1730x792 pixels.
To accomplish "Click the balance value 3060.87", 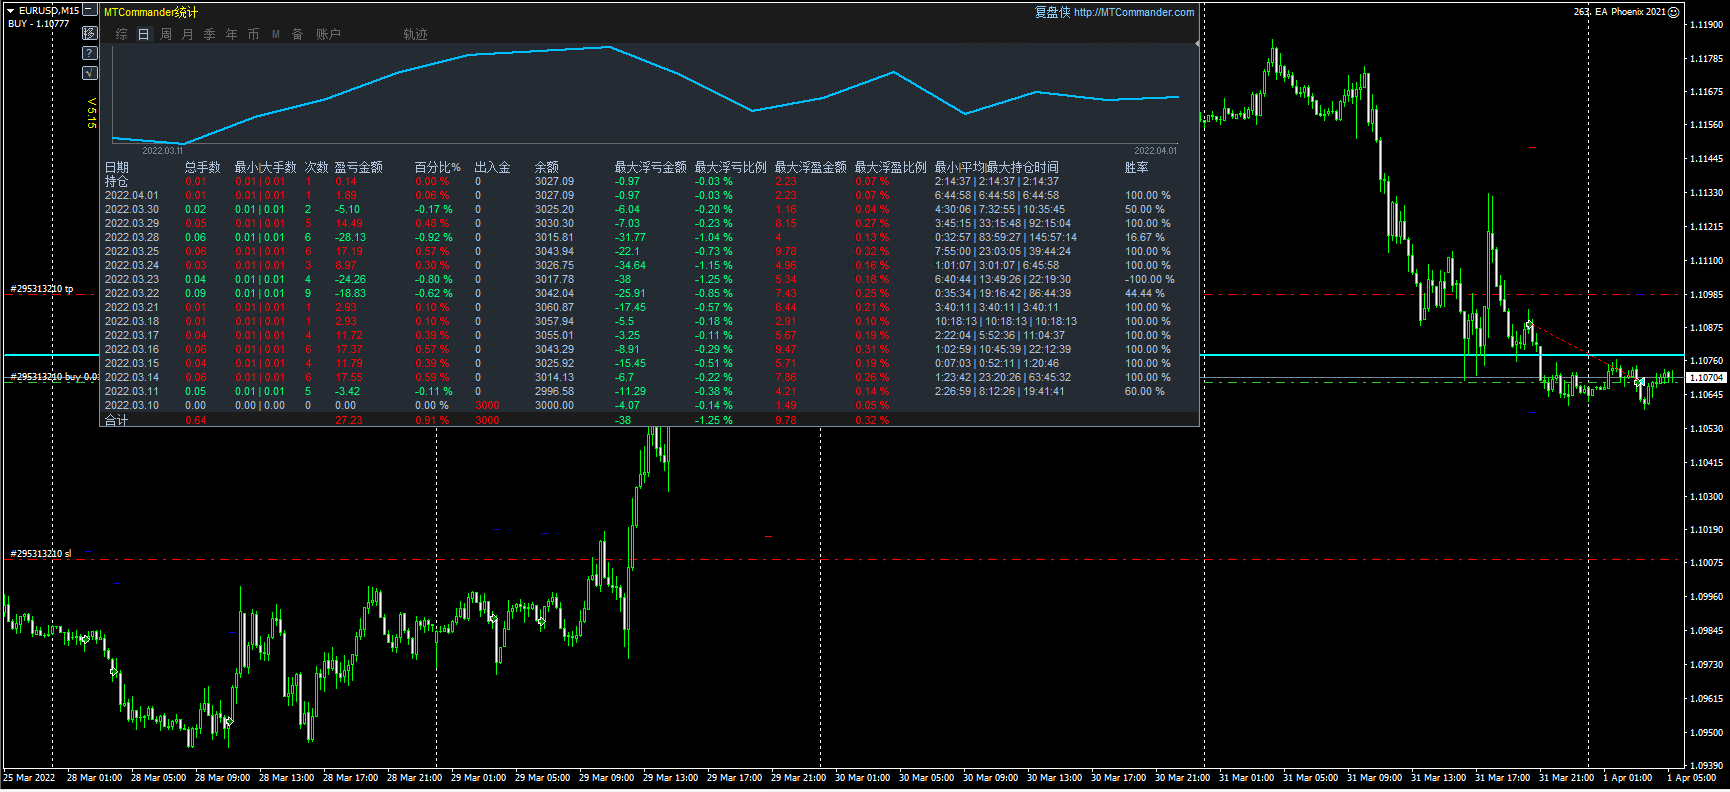I will click(x=554, y=308).
